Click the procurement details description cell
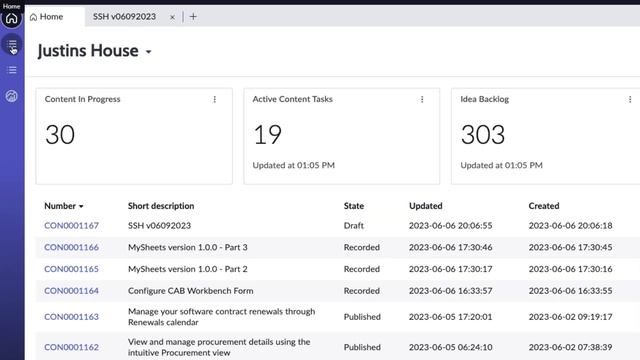Viewport: 640px width, 360px height. [219, 347]
